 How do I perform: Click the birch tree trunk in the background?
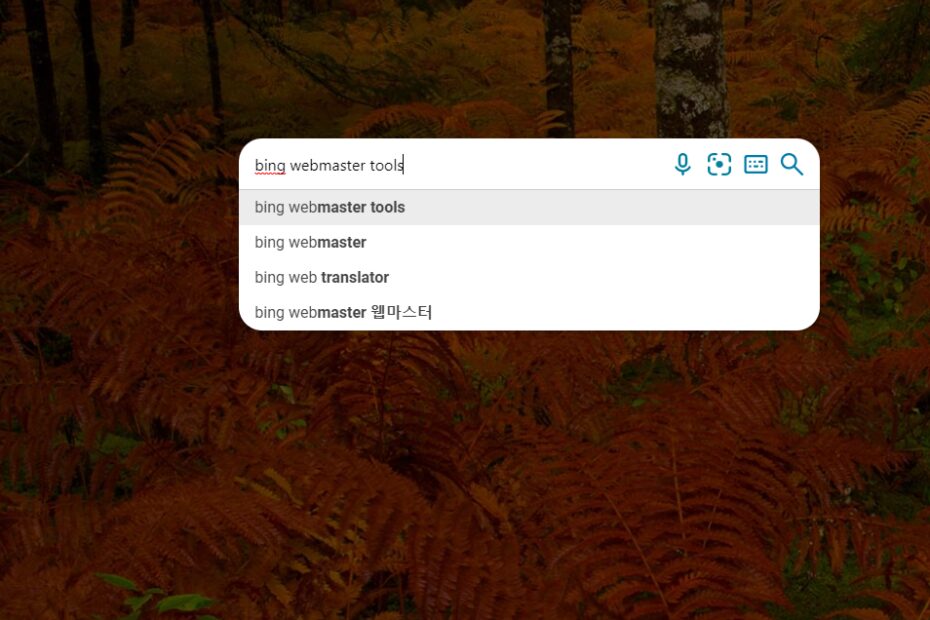click(691, 65)
